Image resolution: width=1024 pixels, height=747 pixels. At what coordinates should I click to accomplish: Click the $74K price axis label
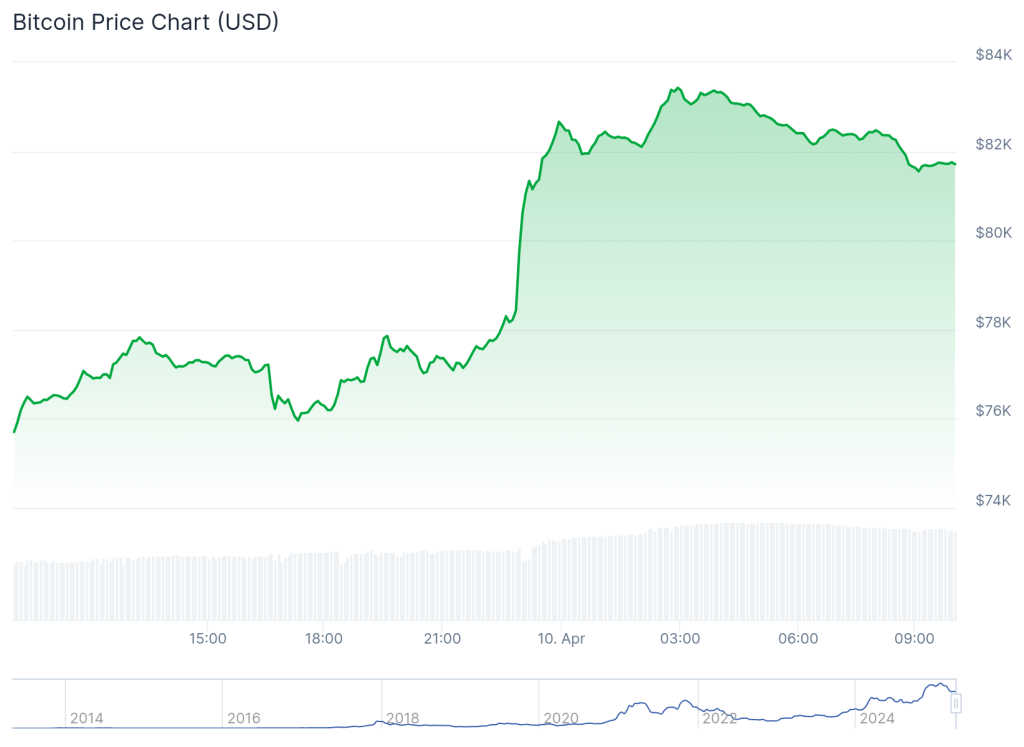click(993, 500)
